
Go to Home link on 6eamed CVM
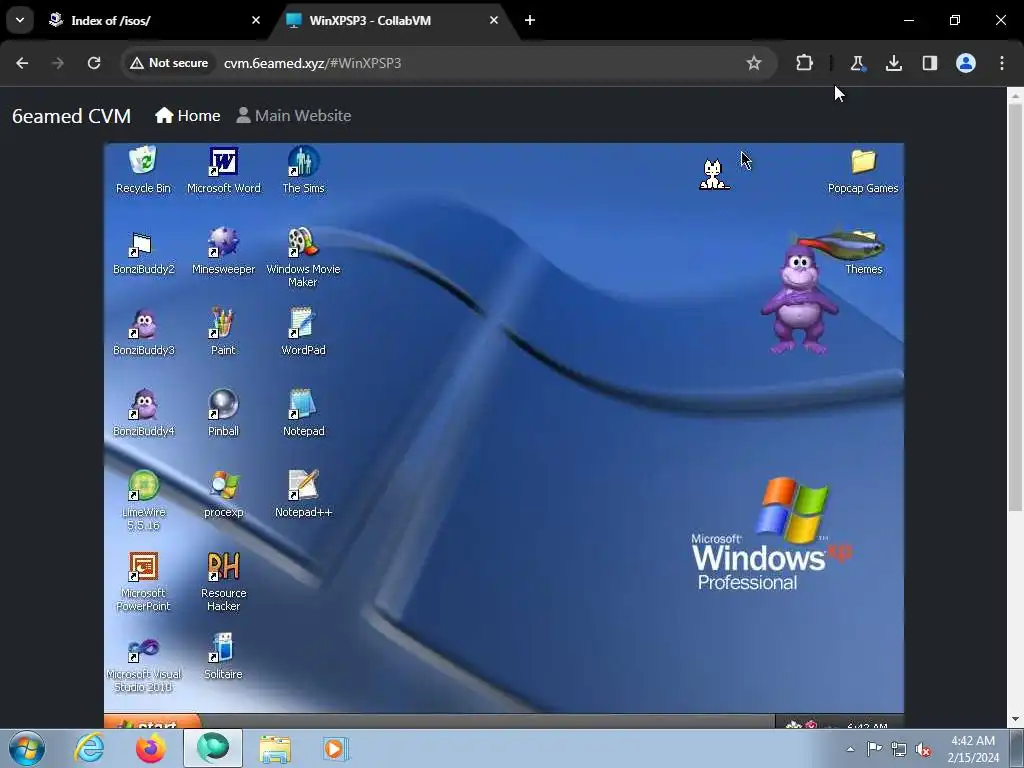click(x=187, y=116)
